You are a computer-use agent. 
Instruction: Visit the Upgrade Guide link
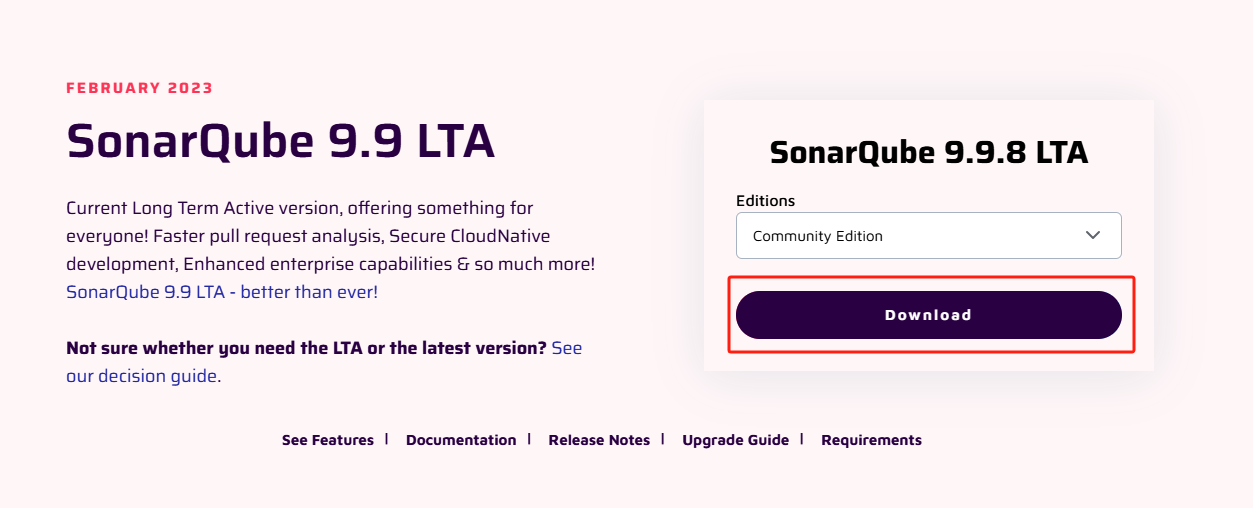coord(735,440)
